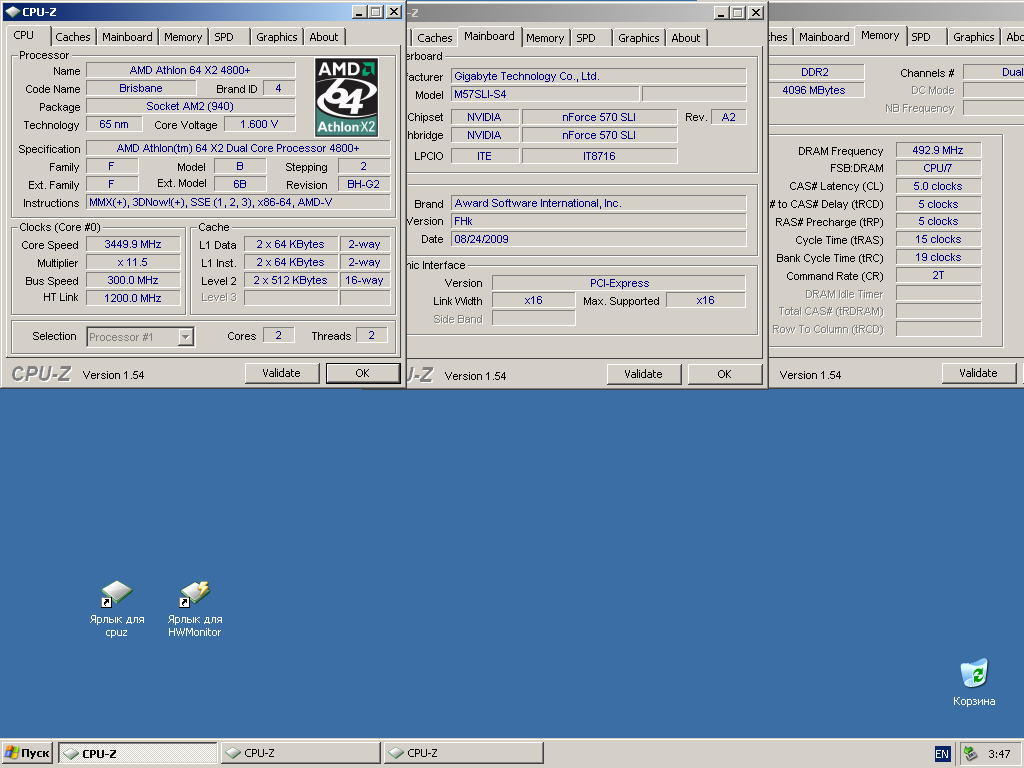Viewport: 1024px width, 768px height.
Task: Click Validate in the Memory window
Action: pyautogui.click(x=978, y=373)
